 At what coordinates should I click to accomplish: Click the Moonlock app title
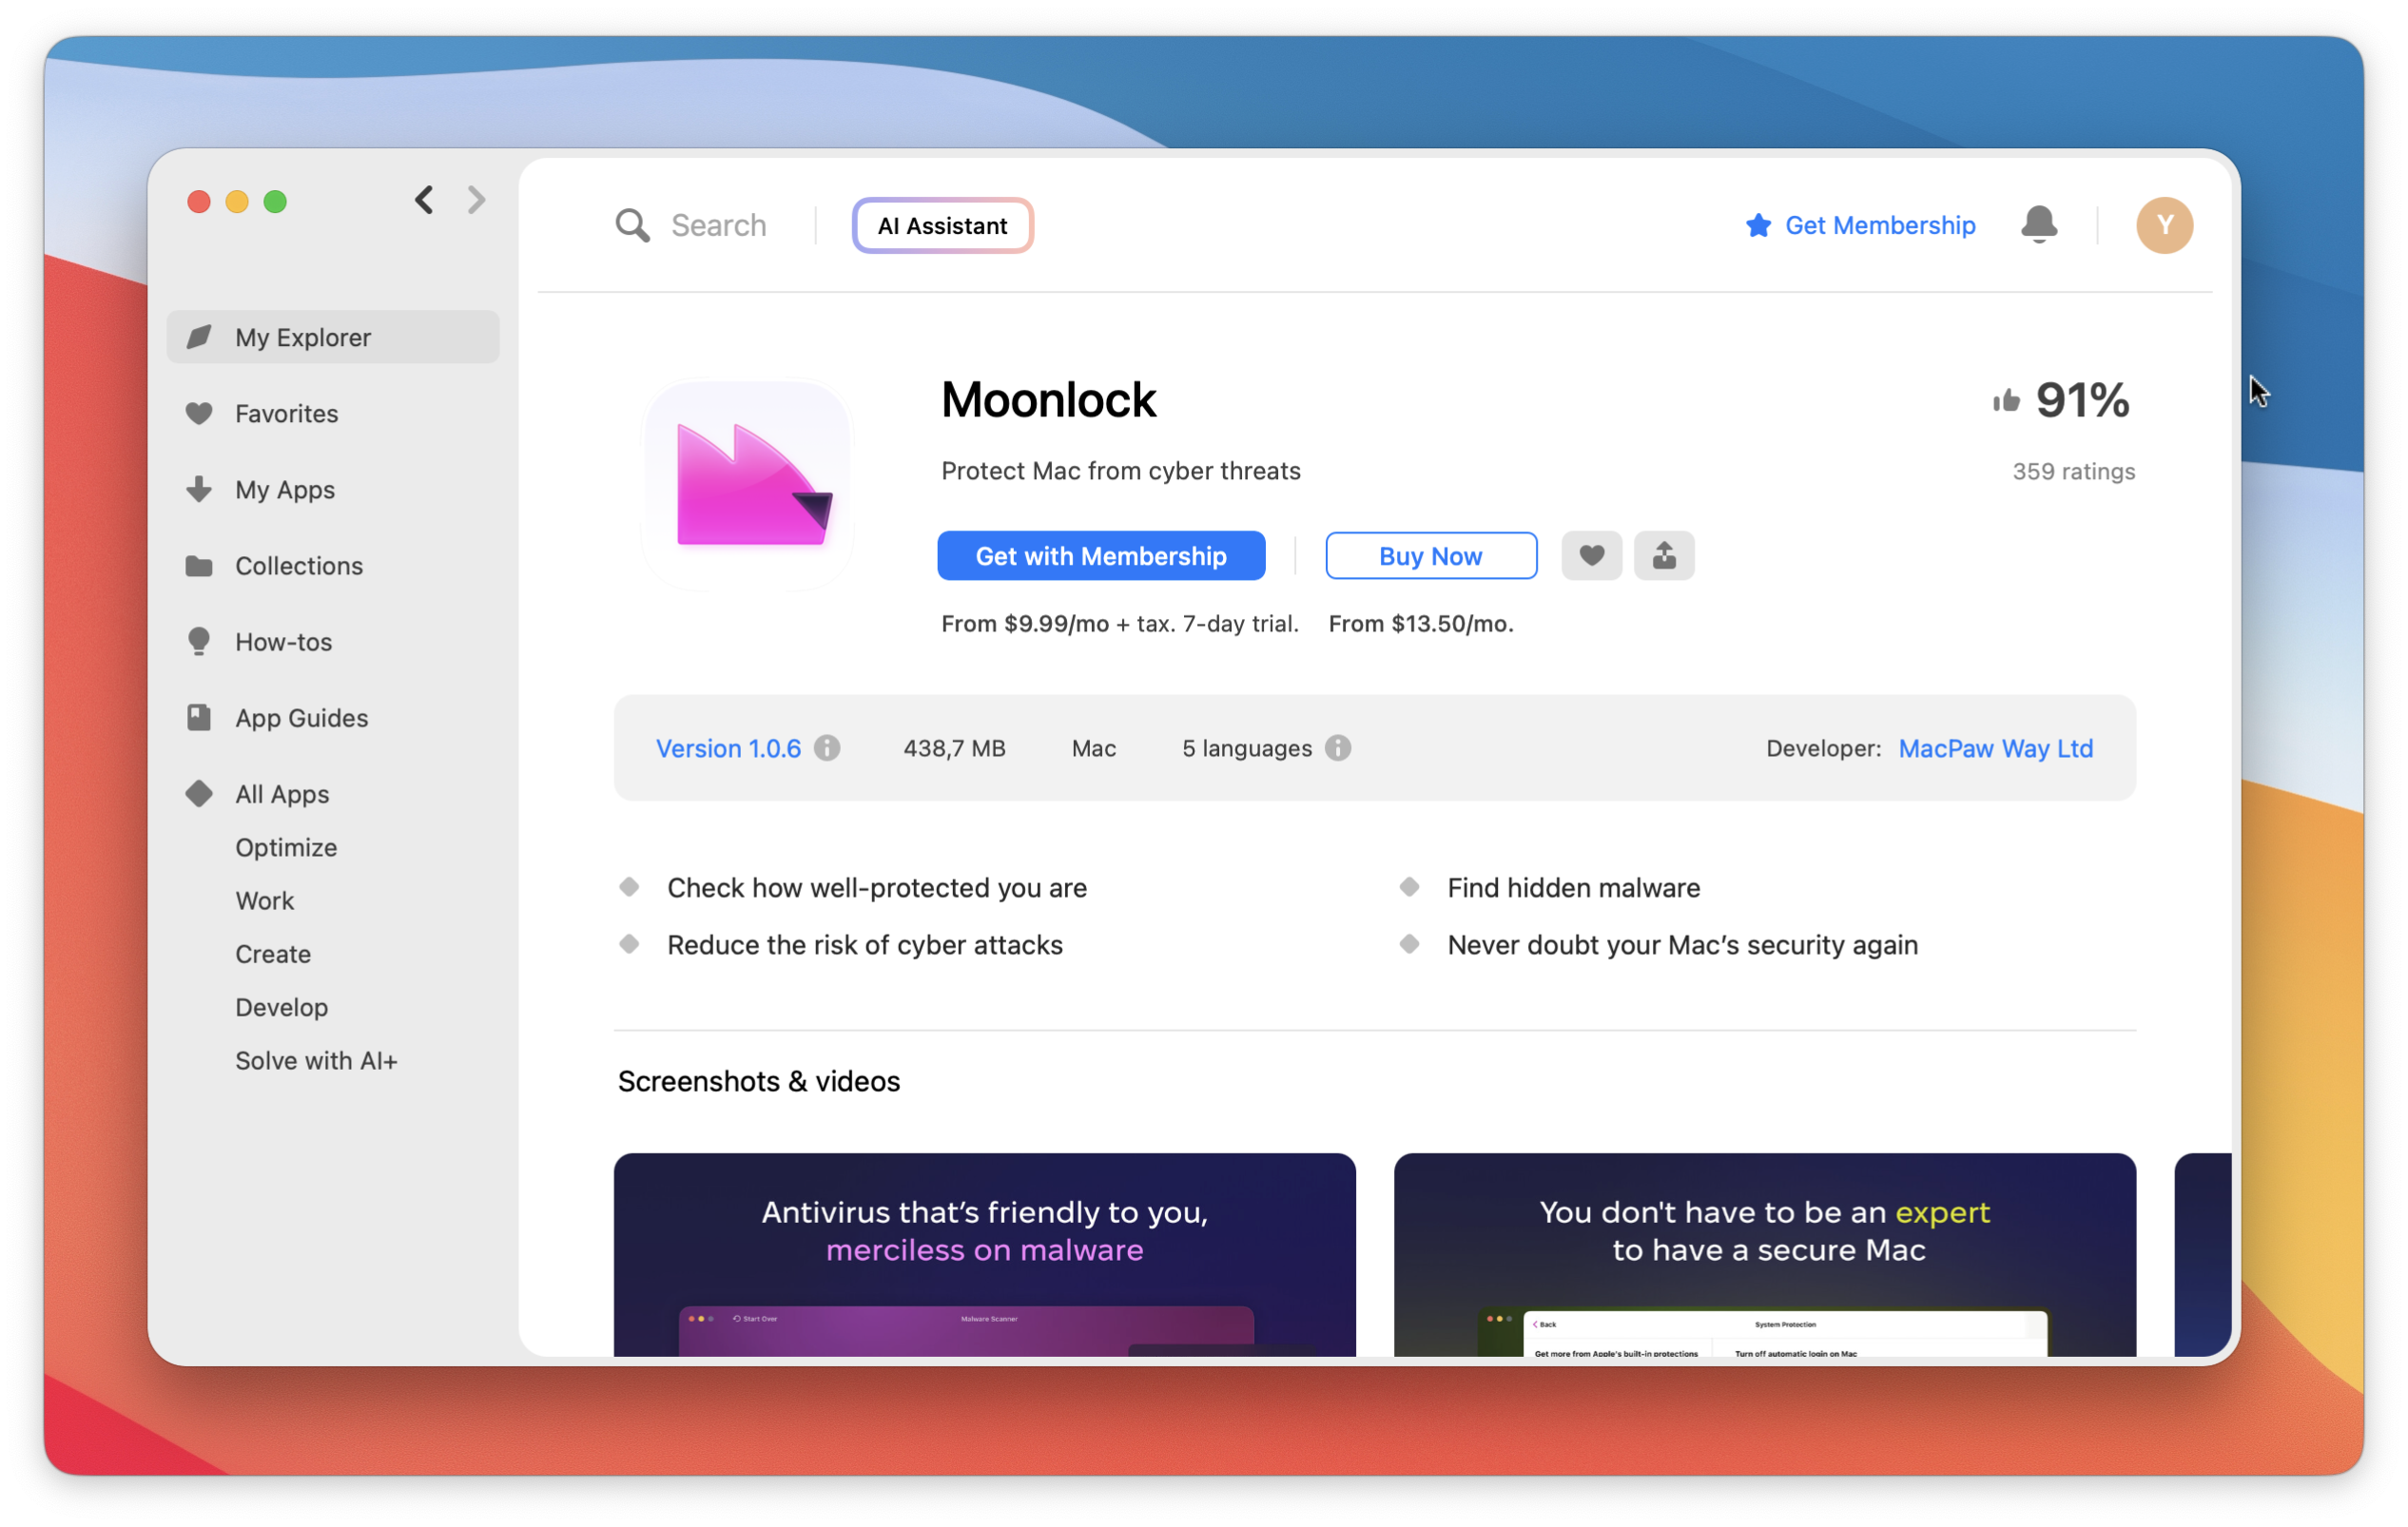point(1048,401)
